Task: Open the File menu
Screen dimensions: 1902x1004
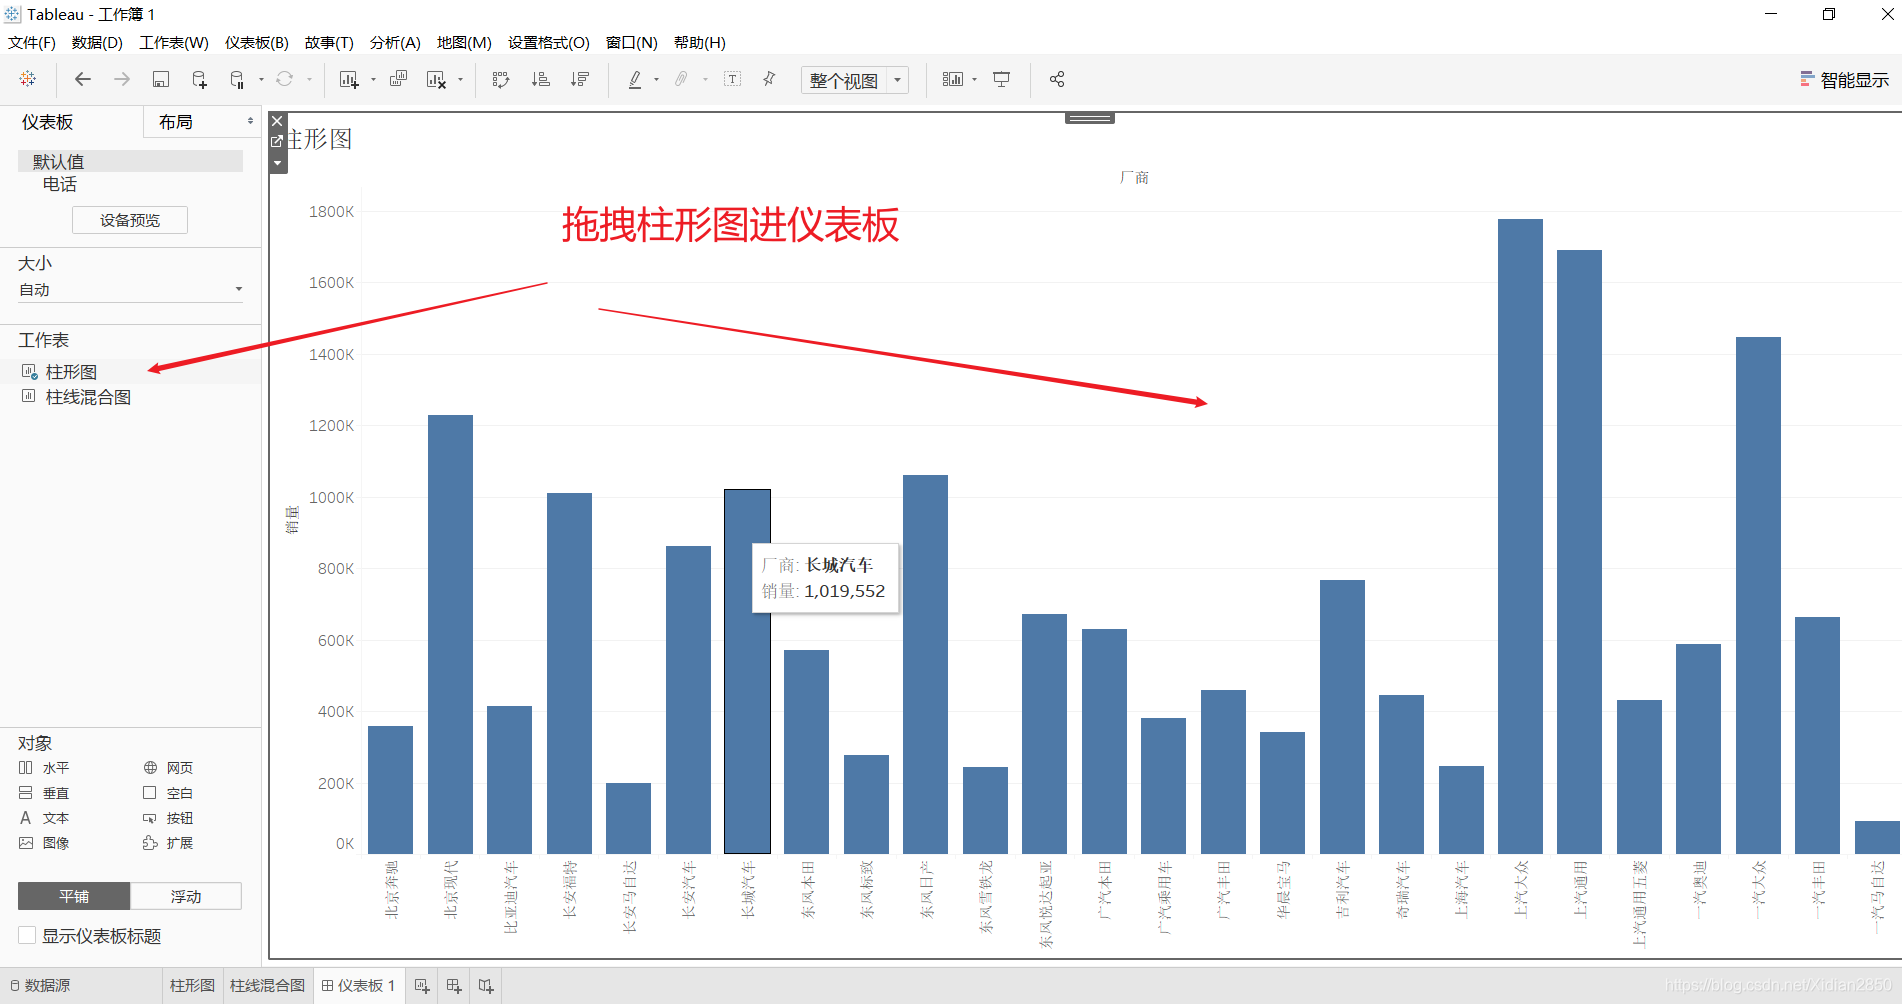Action: [x=32, y=43]
